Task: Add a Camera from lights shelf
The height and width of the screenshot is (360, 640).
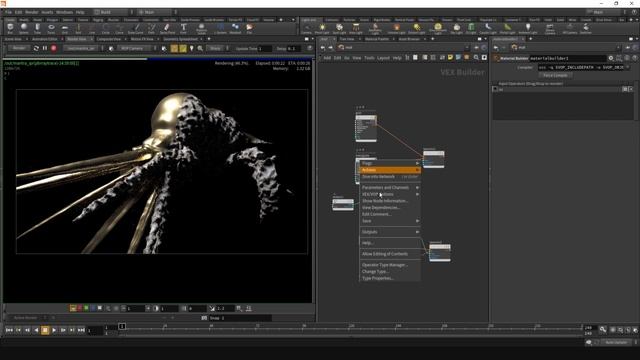Action: coord(306,29)
